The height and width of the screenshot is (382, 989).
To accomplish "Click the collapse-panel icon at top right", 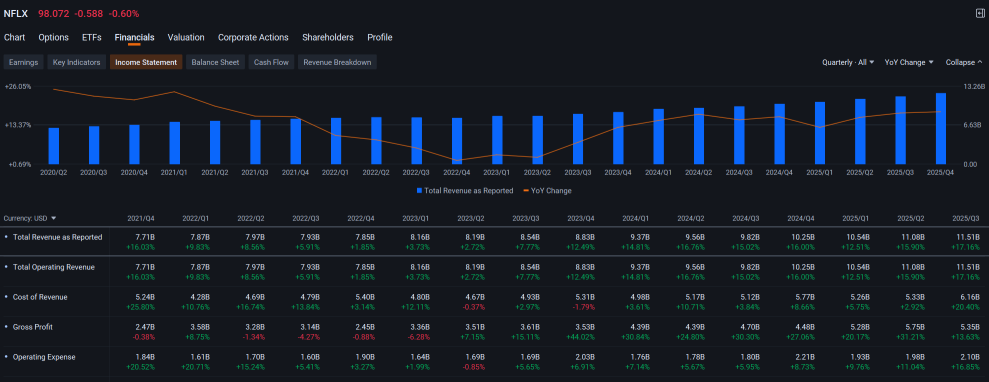I will pos(980,13).
